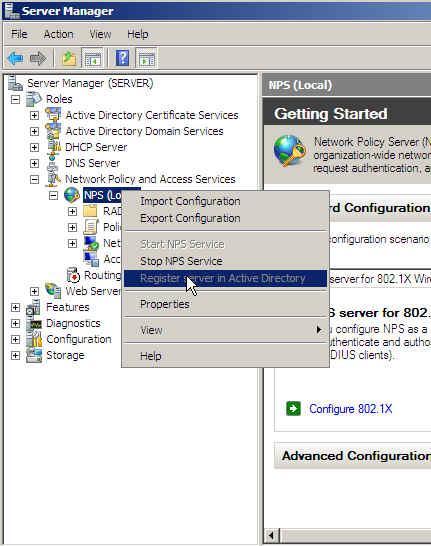Click the Forward arrow toolbar icon
Viewport: 431px width, 546px height.
tap(38, 58)
